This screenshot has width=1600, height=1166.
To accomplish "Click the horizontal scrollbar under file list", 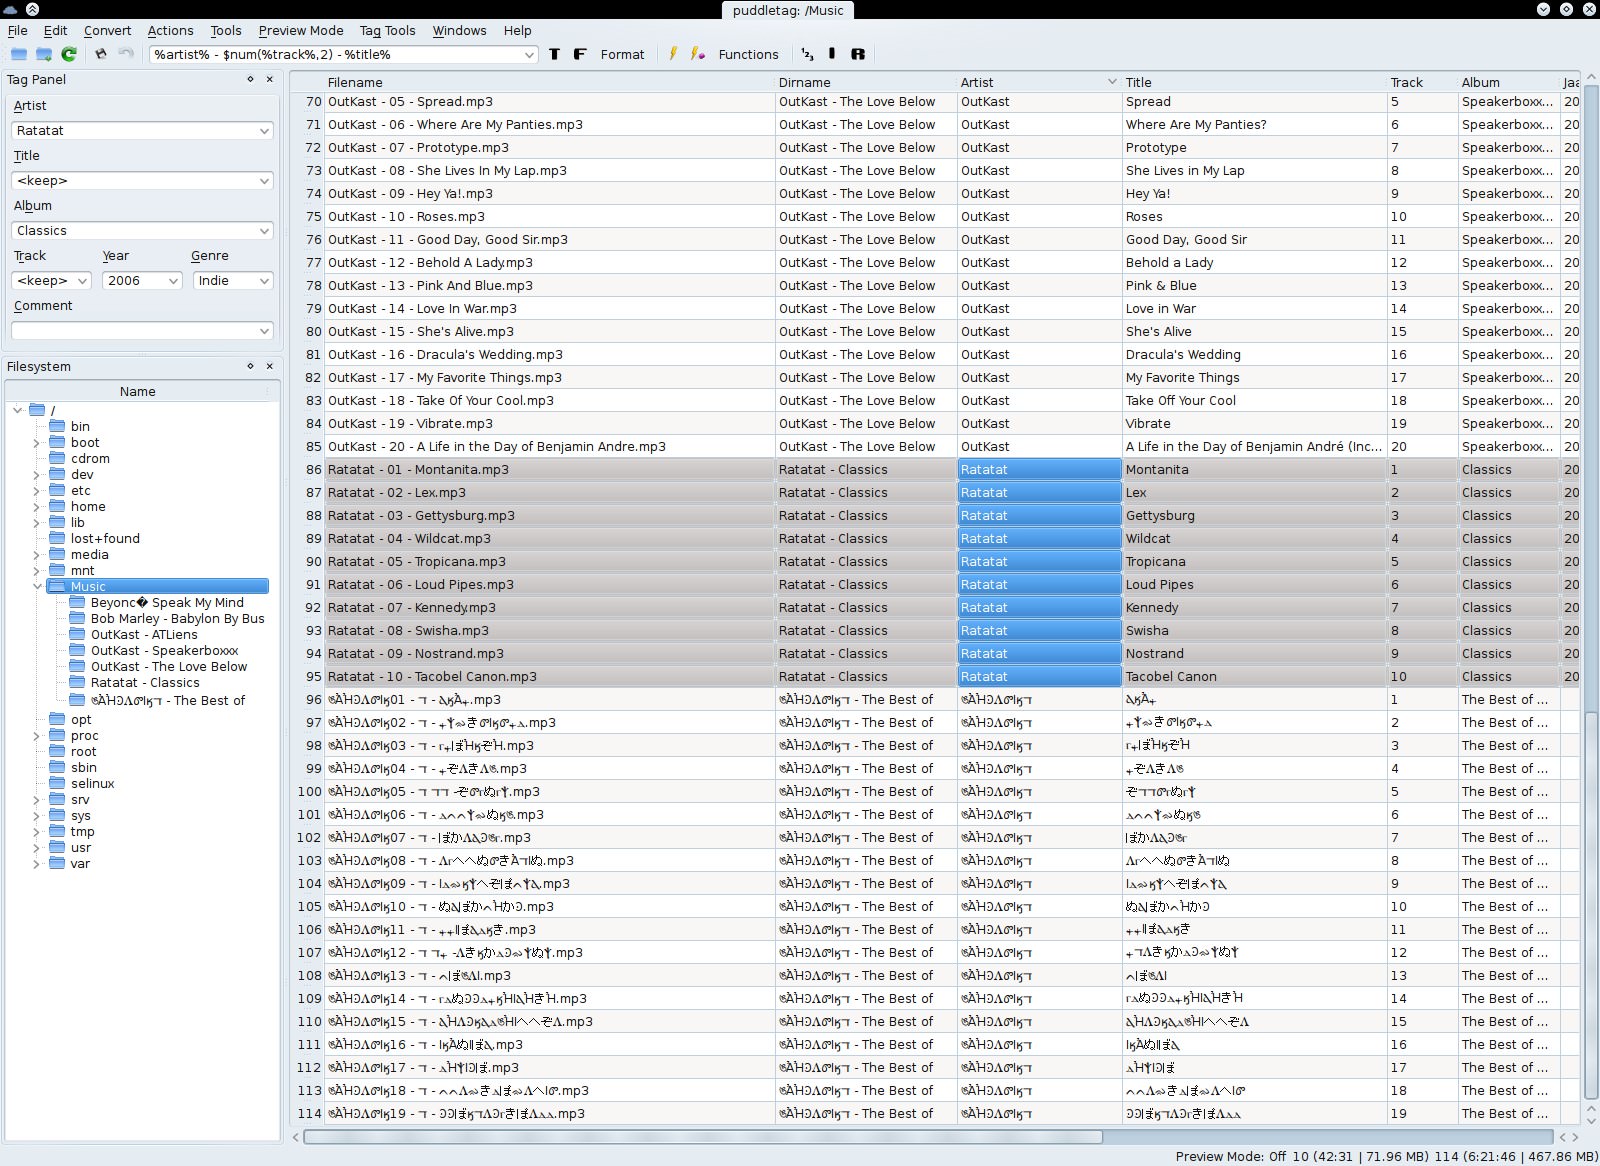I will 702,1137.
